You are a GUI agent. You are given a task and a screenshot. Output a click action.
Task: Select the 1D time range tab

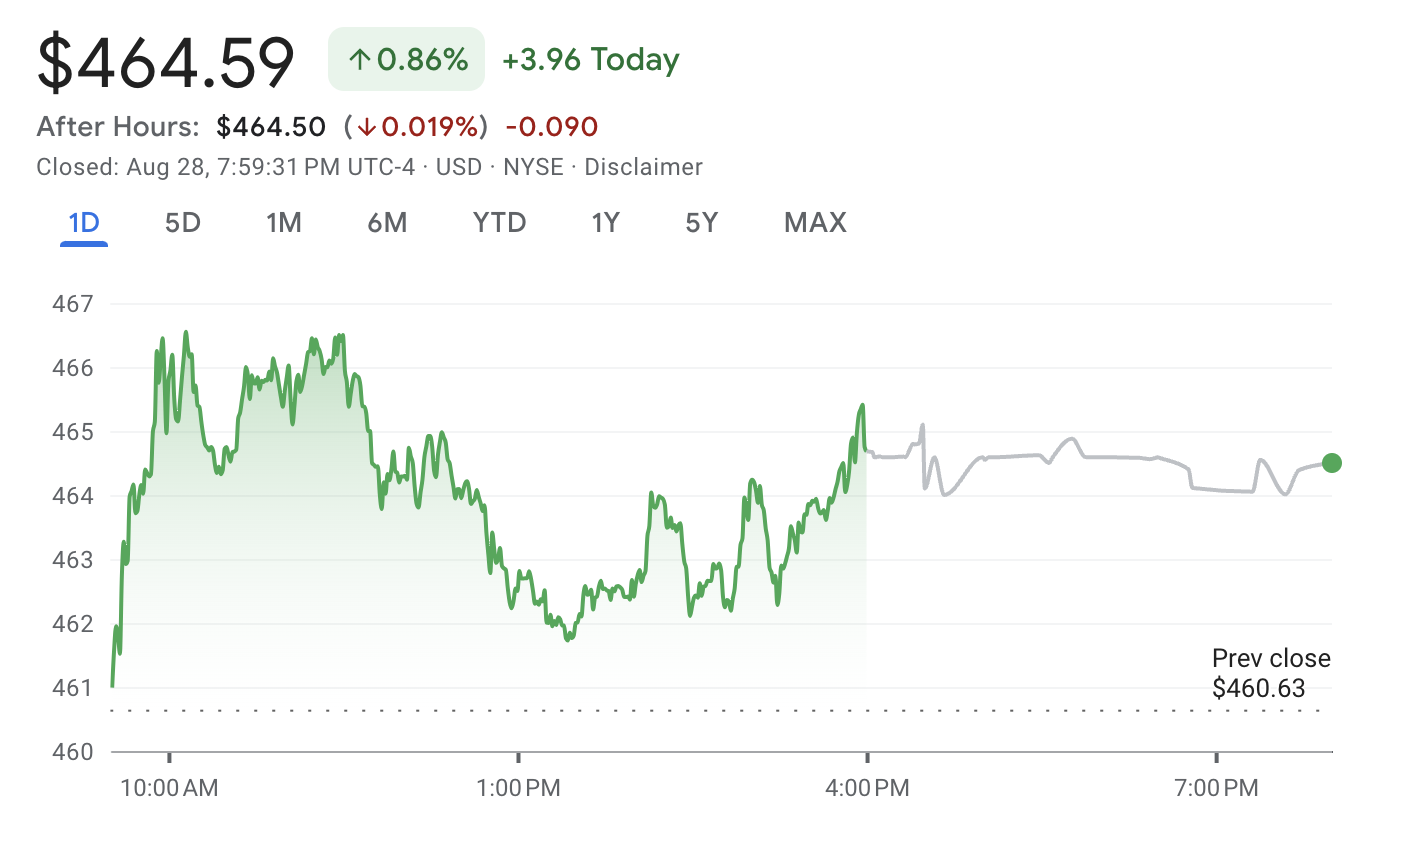point(84,222)
